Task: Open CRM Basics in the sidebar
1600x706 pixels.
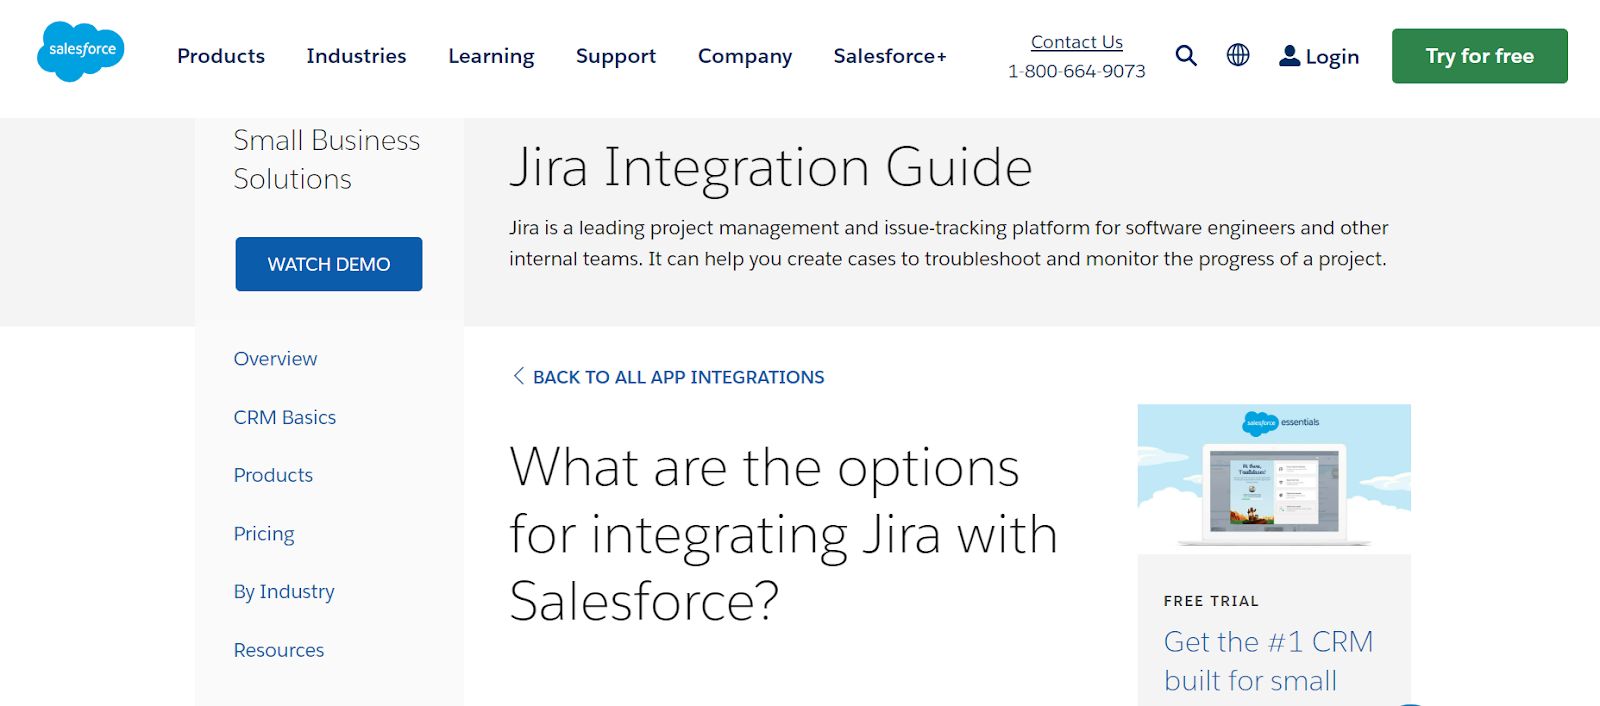Action: (x=285, y=417)
